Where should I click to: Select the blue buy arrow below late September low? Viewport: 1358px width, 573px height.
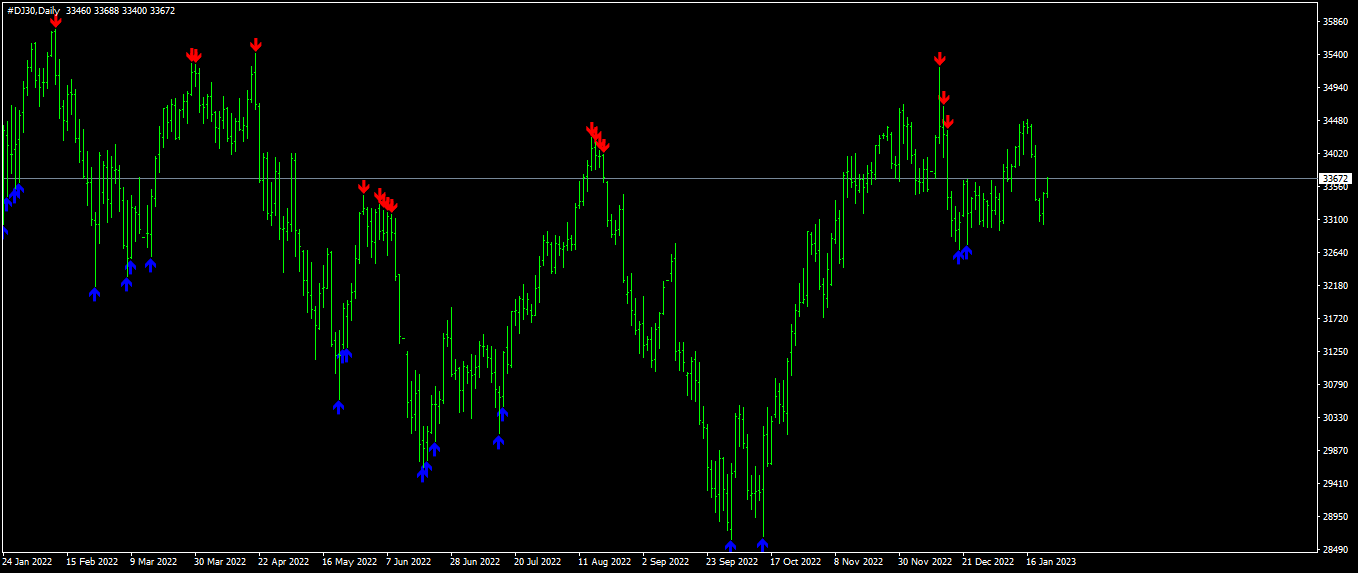tap(731, 546)
